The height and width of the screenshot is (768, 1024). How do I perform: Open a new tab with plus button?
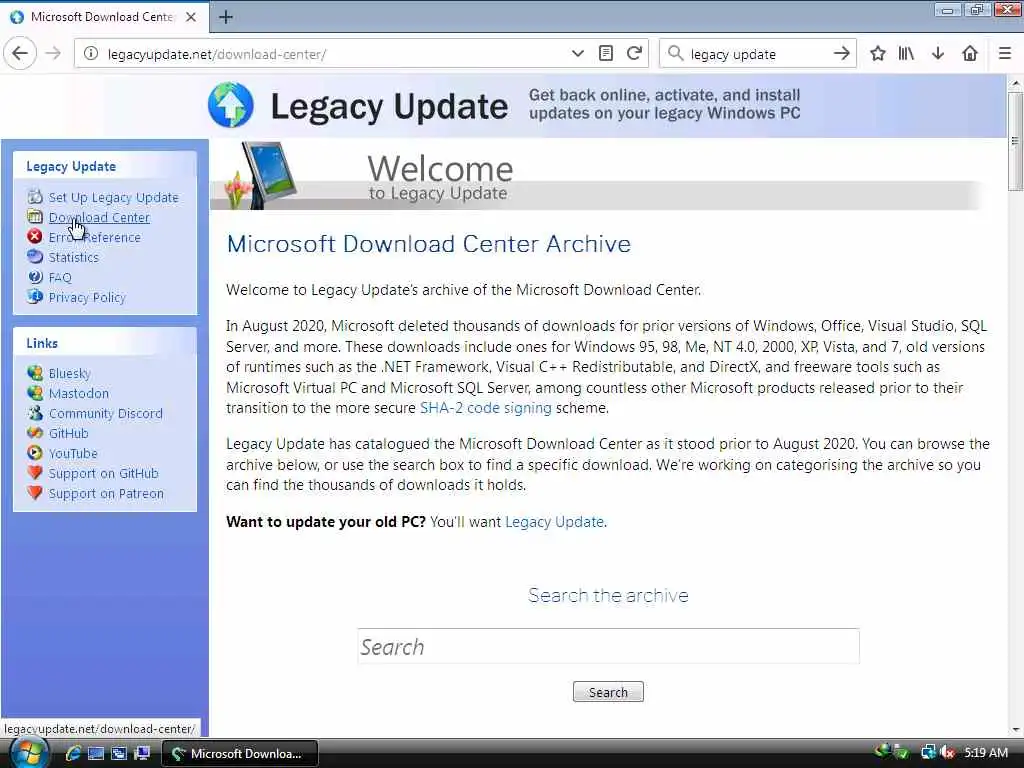226,17
